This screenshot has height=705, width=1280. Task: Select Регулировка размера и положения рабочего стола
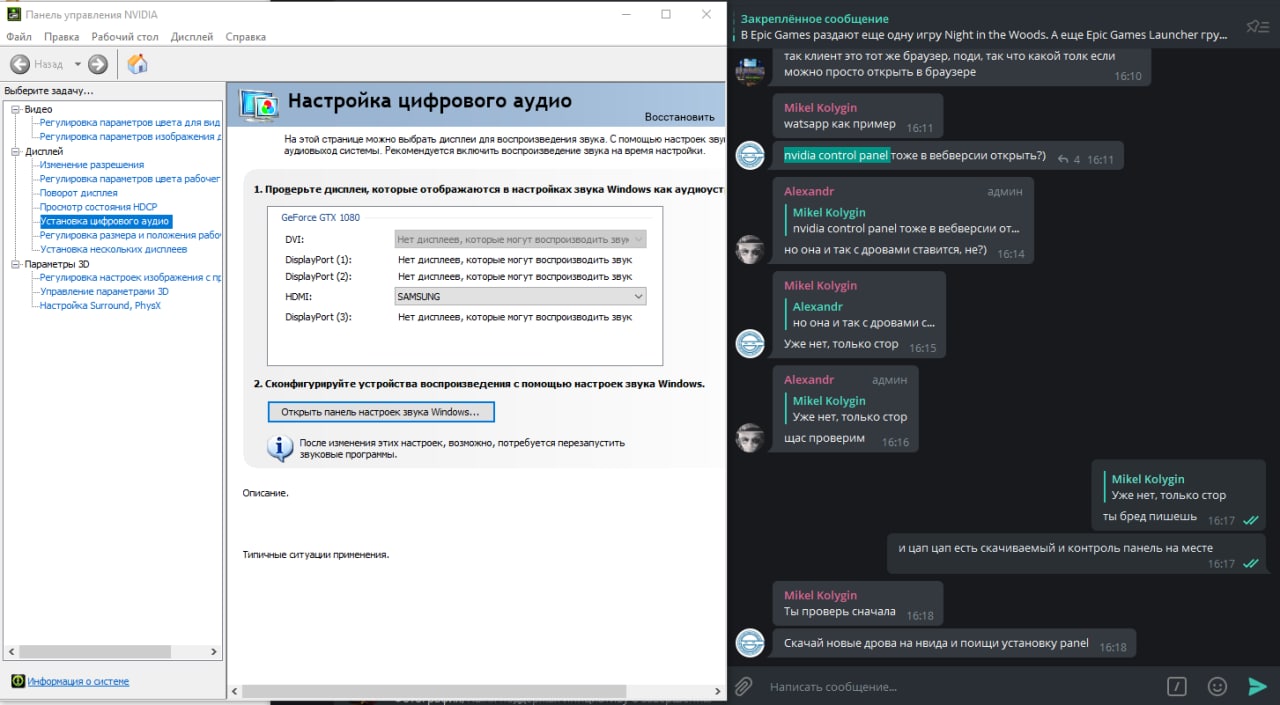(x=130, y=235)
